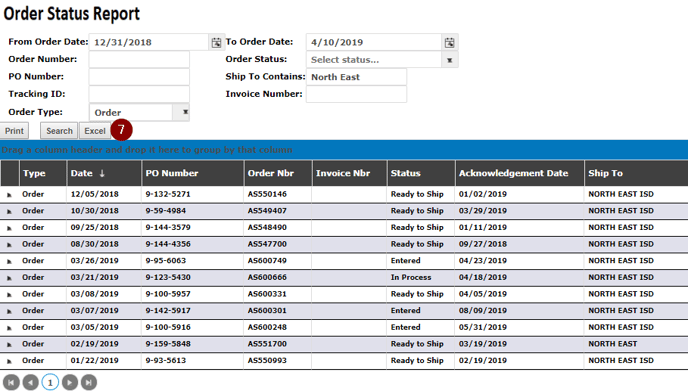This screenshot has width=688, height=391.
Task: Select the NORTH EAST ship-to for AS551700
Action: pyautogui.click(x=636, y=344)
